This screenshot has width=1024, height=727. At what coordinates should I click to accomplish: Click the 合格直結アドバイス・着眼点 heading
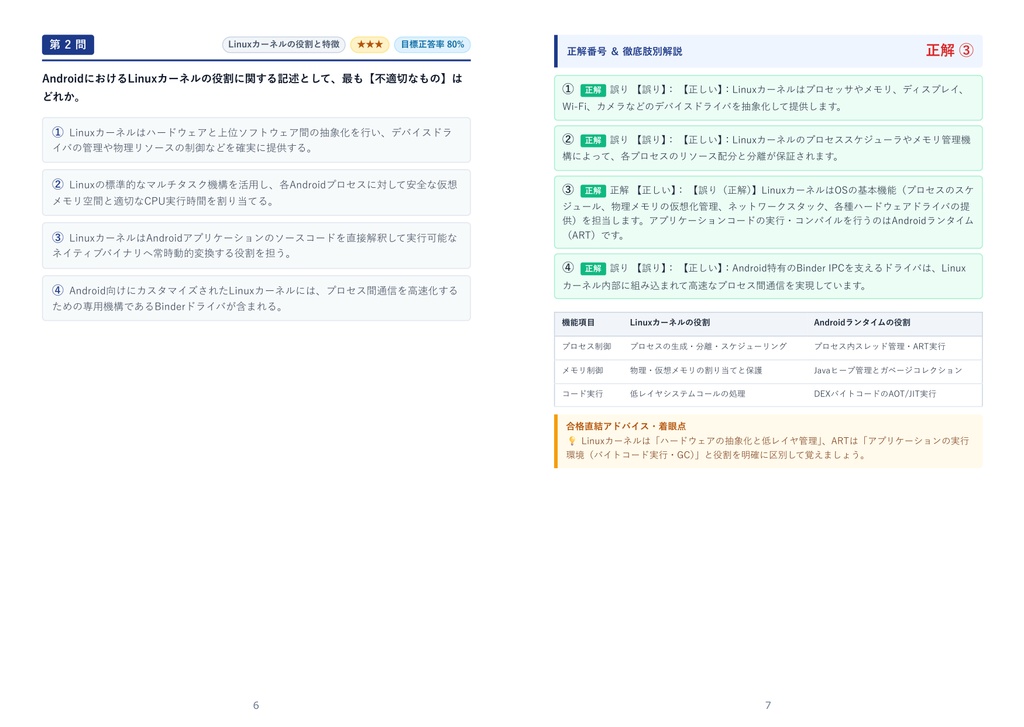click(x=626, y=426)
